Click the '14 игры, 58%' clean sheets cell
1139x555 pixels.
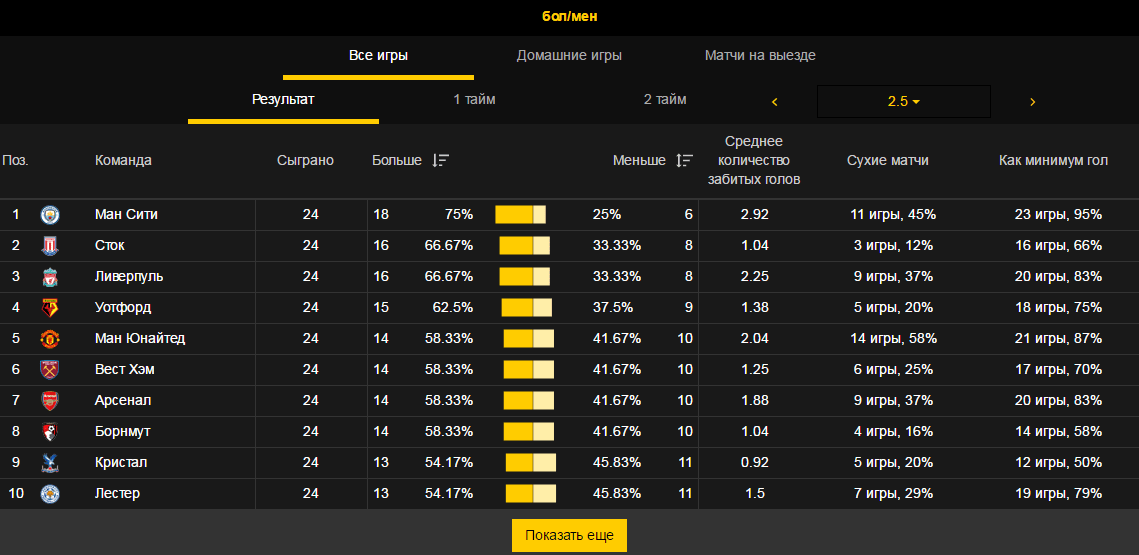coord(893,339)
